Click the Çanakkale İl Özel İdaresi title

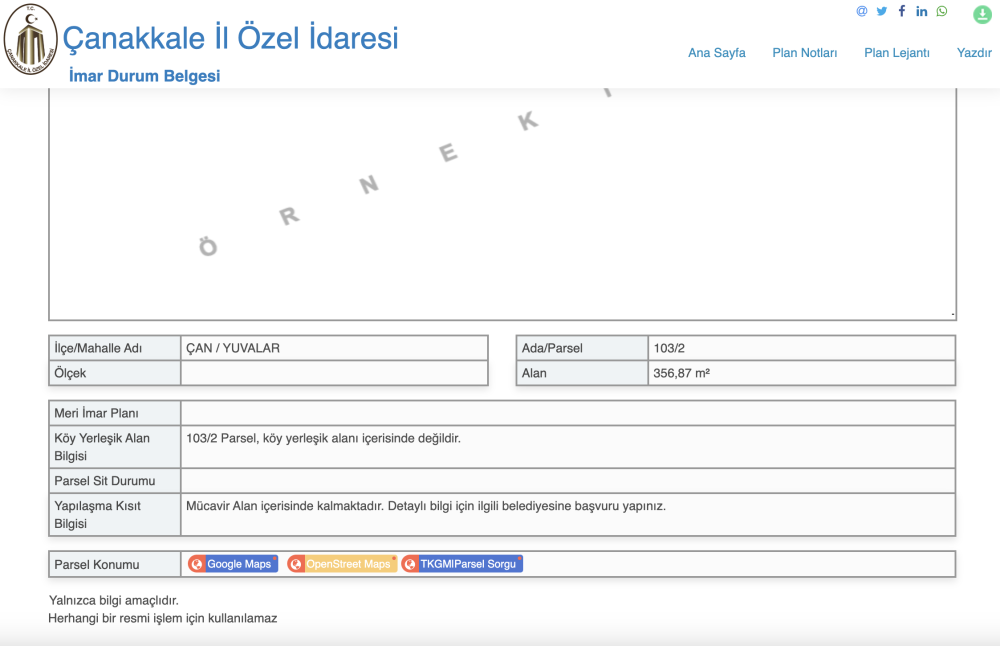tap(230, 38)
